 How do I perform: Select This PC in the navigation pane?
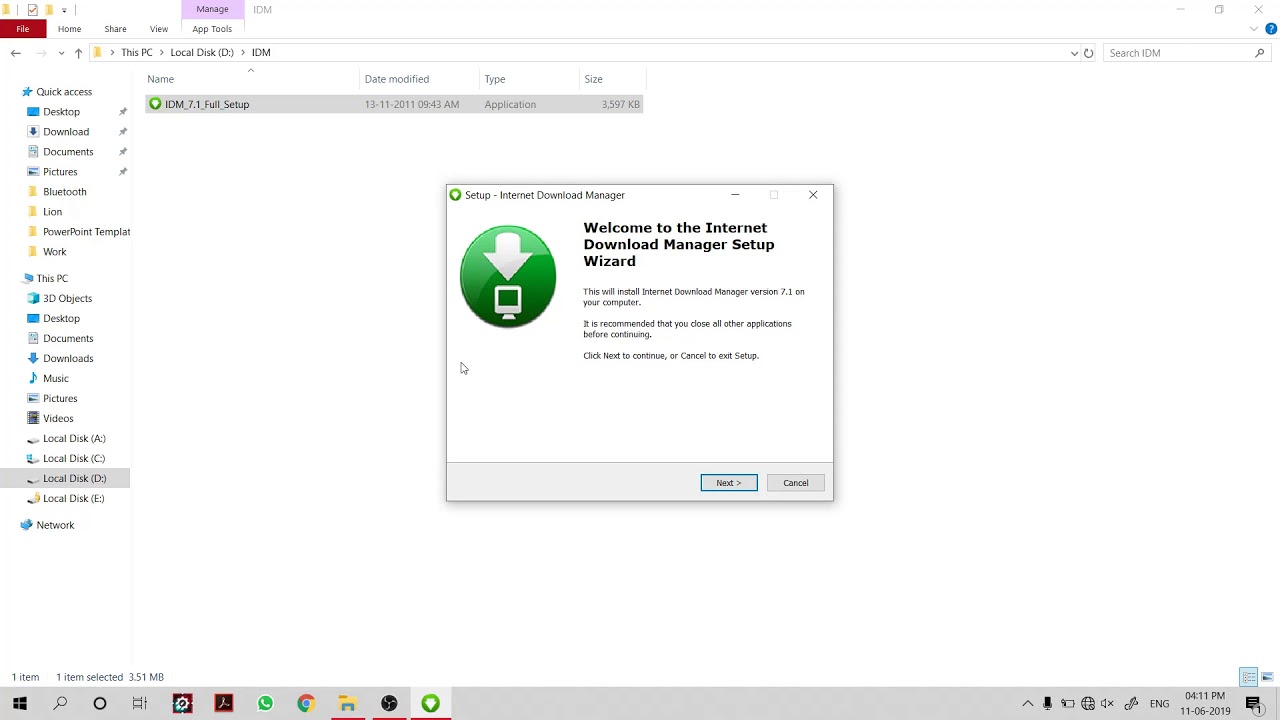(x=52, y=279)
